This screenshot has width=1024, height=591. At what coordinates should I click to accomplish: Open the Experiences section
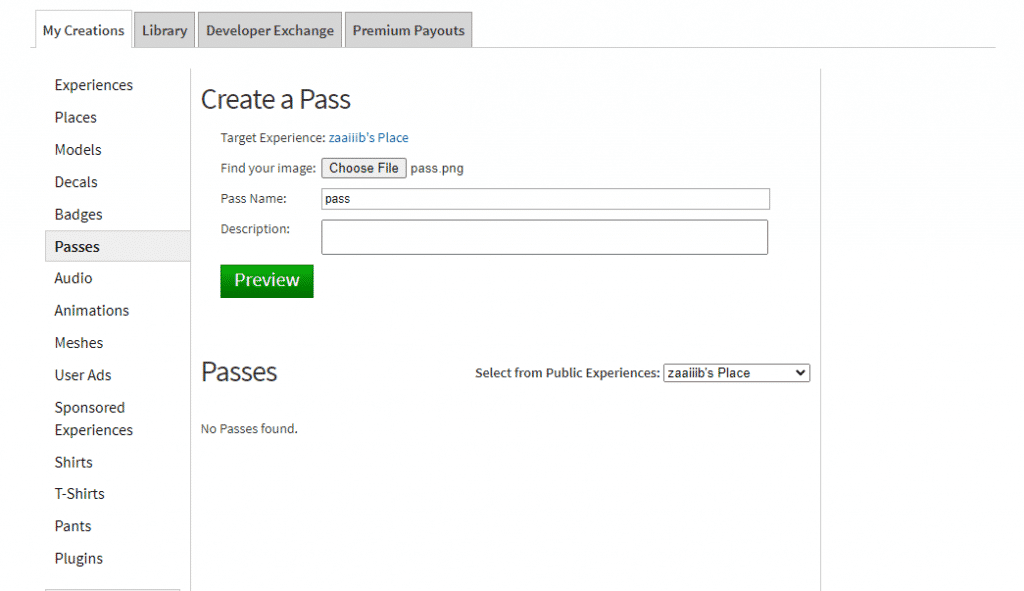[x=93, y=85]
